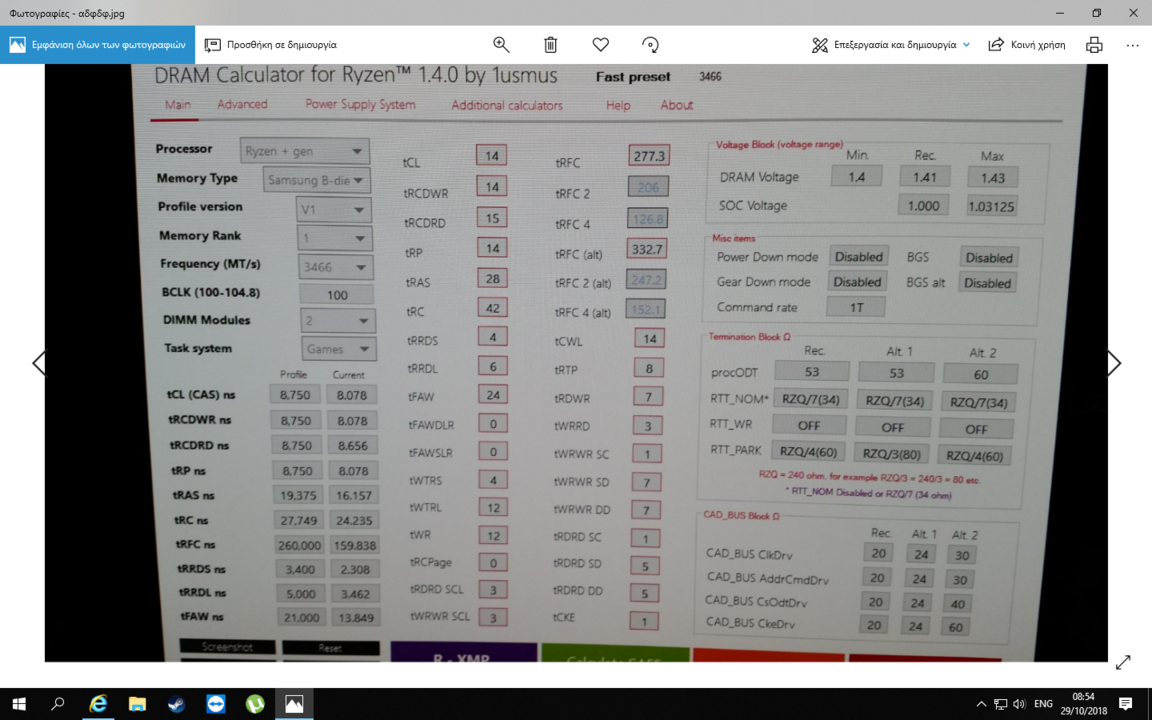Add photo to a creation
The width and height of the screenshot is (1152, 720).
pyautogui.click(x=270, y=45)
